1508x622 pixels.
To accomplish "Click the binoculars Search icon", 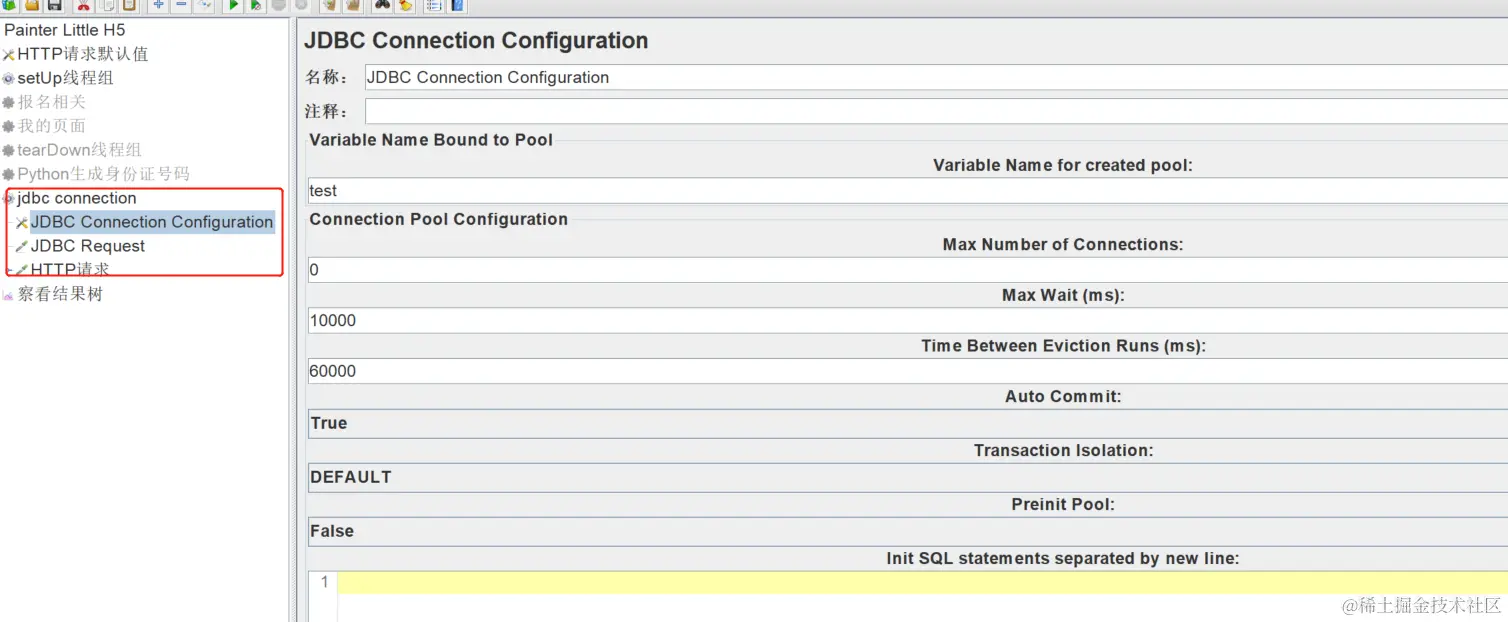I will tap(381, 5).
